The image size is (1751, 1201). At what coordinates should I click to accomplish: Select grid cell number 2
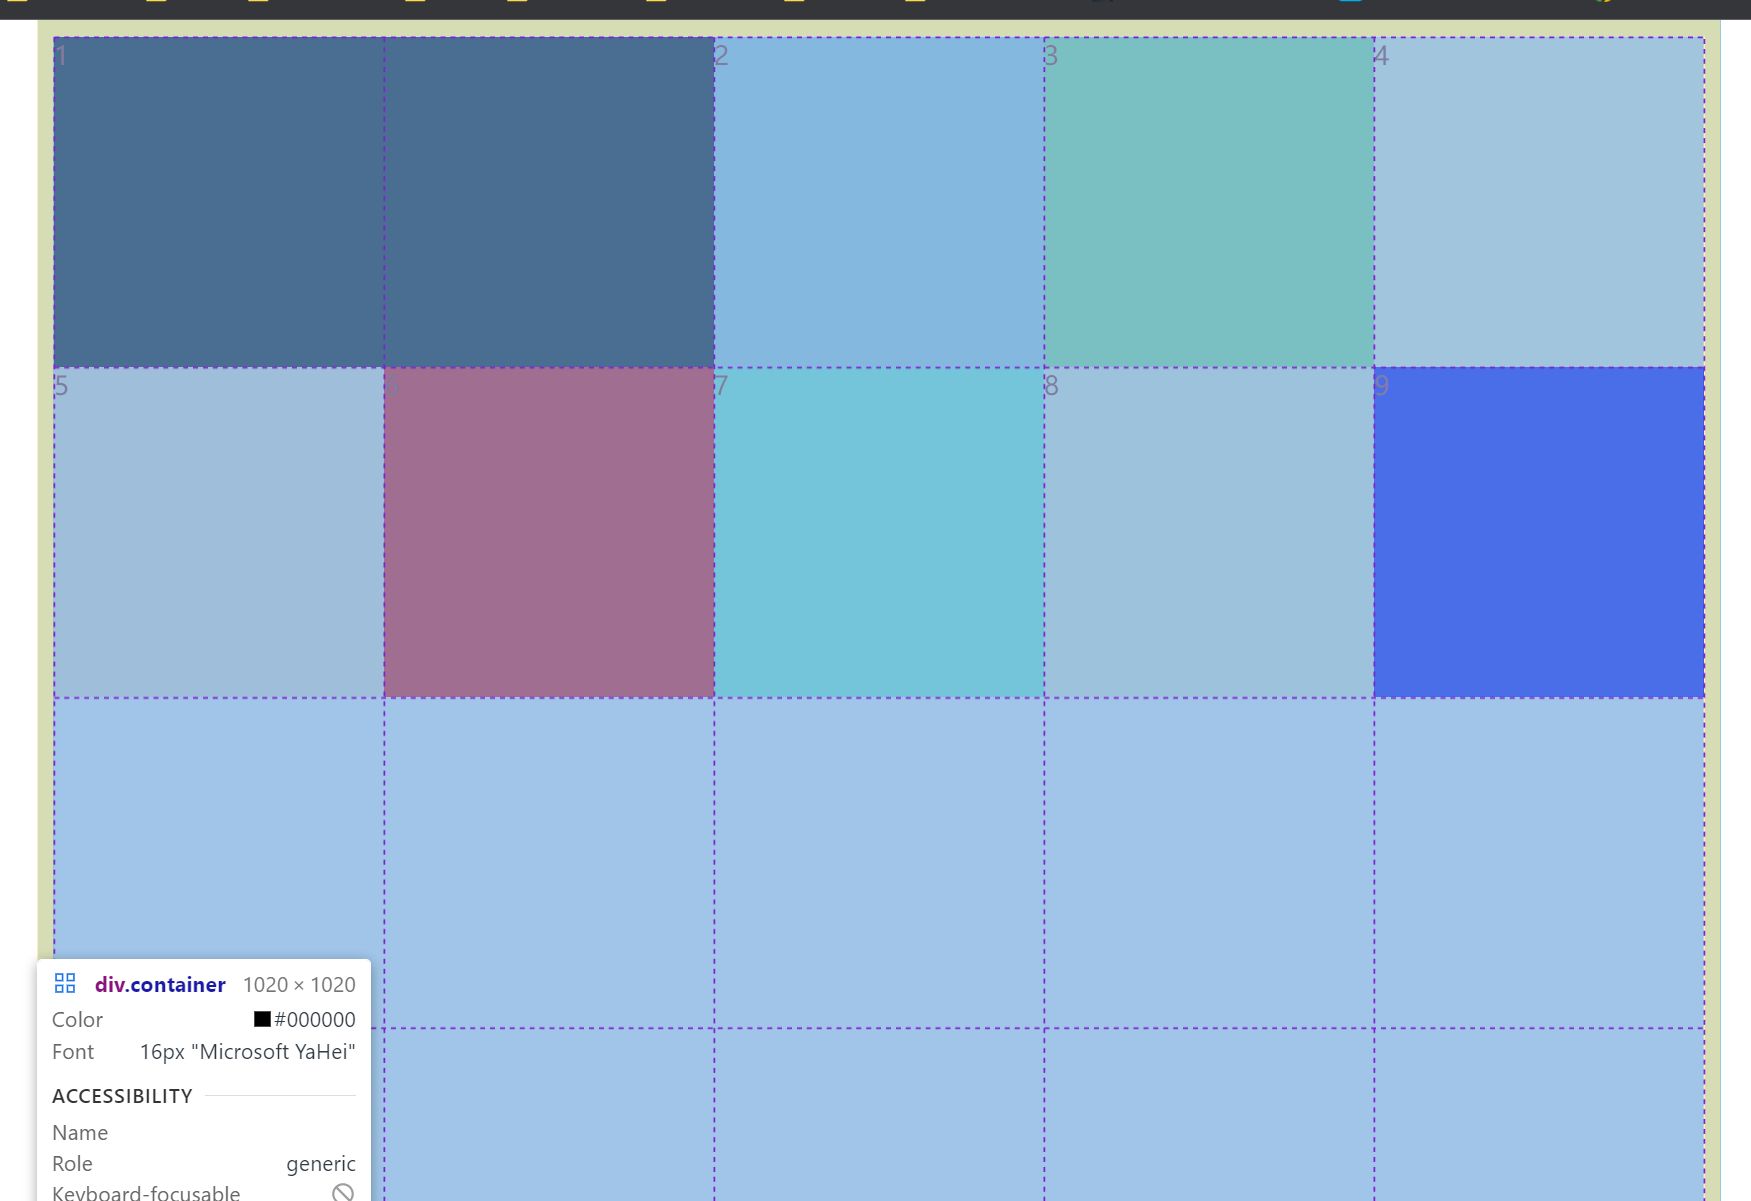879,203
